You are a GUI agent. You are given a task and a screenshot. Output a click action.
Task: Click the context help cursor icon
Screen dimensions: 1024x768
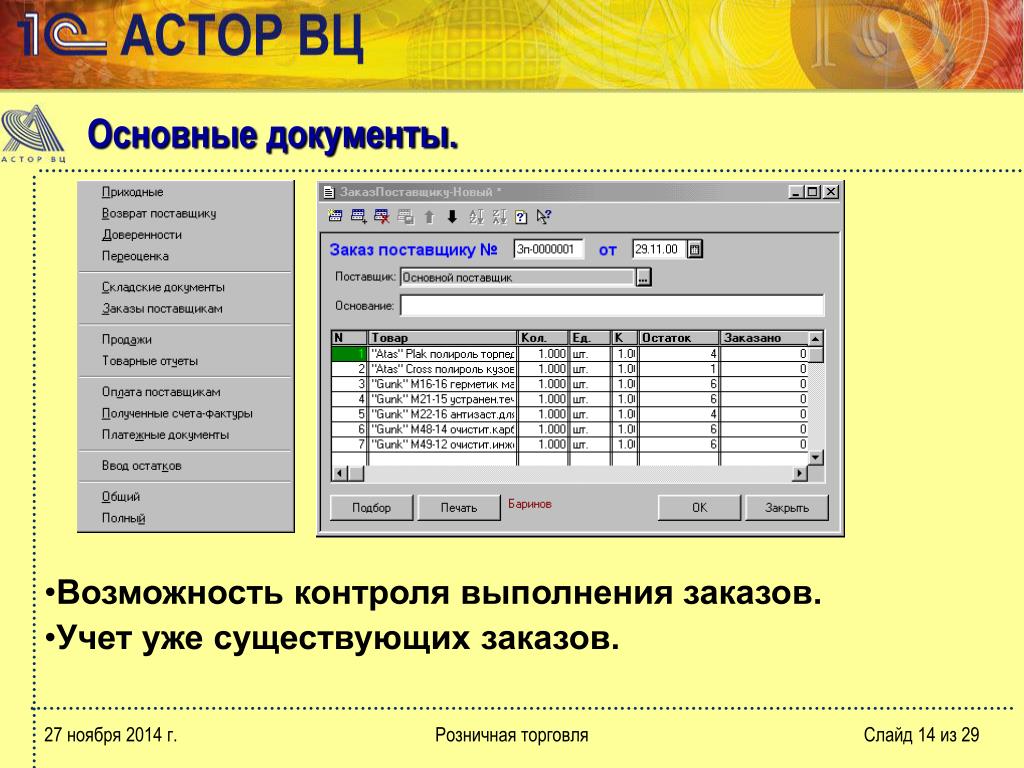tap(544, 217)
